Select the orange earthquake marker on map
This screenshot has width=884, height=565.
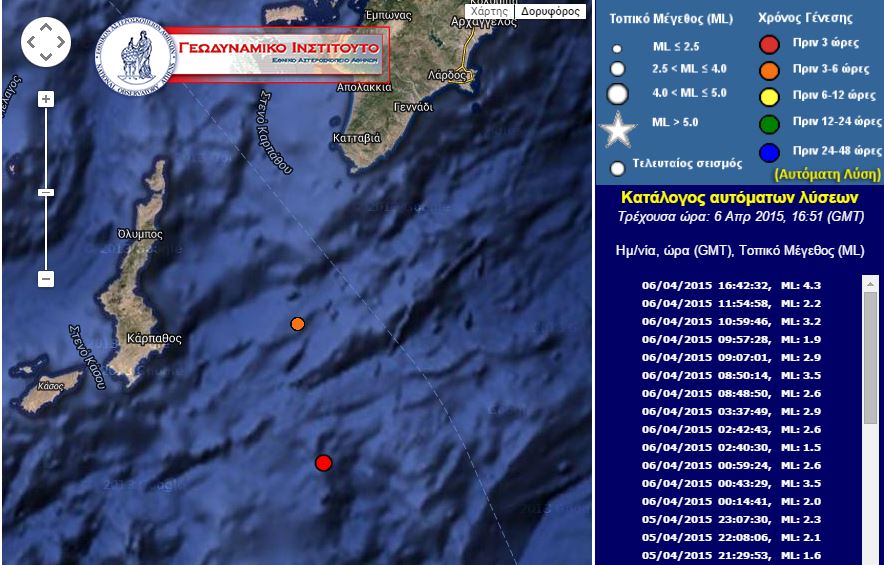pos(297,324)
